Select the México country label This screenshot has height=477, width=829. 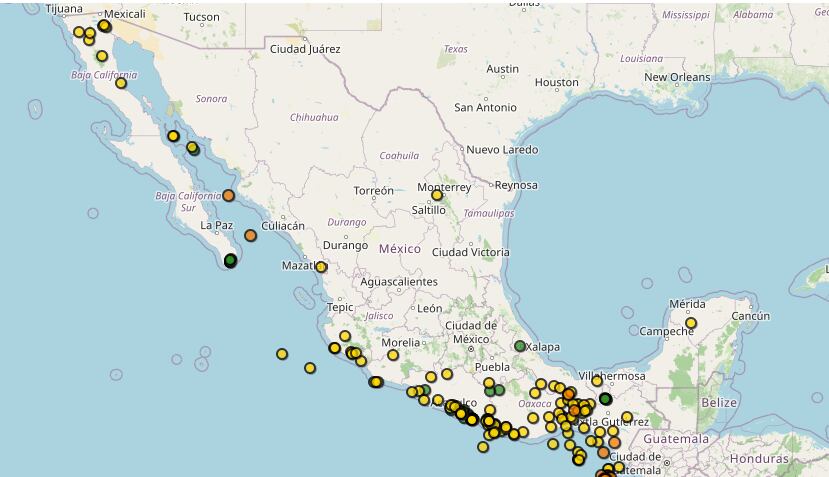(x=400, y=249)
